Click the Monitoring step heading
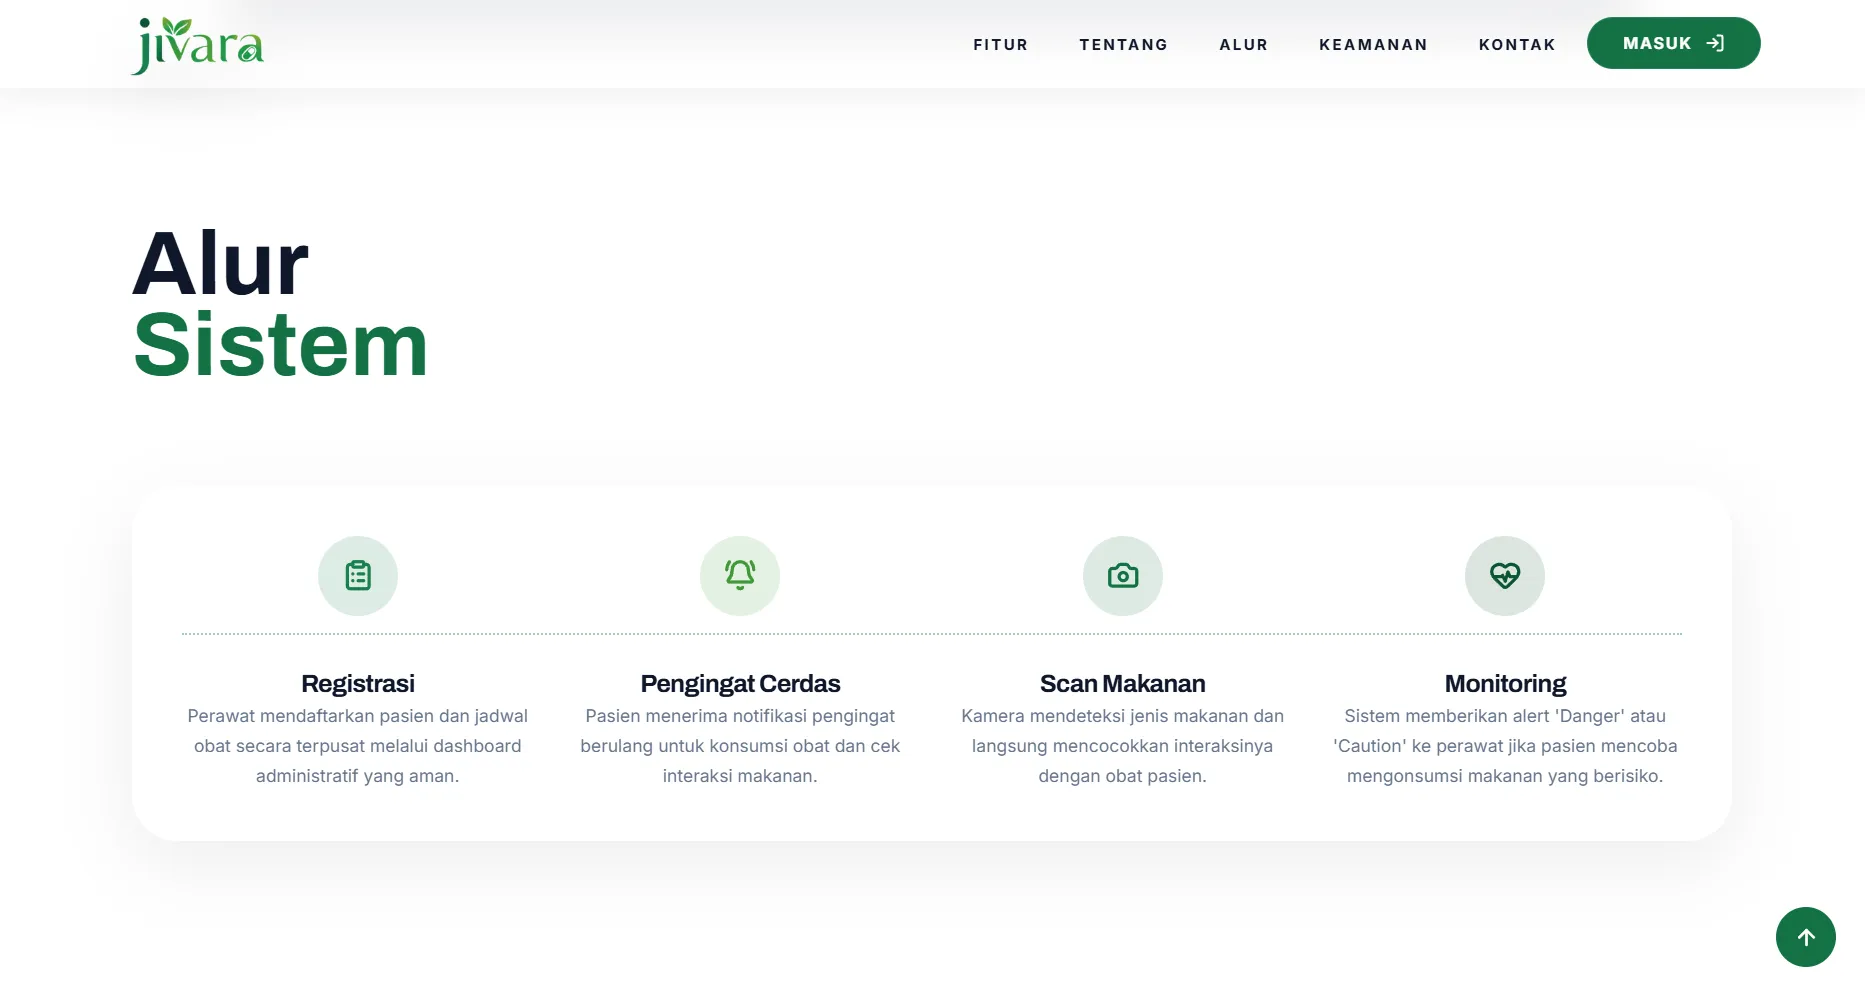The width and height of the screenshot is (1865, 996). pyautogui.click(x=1505, y=684)
